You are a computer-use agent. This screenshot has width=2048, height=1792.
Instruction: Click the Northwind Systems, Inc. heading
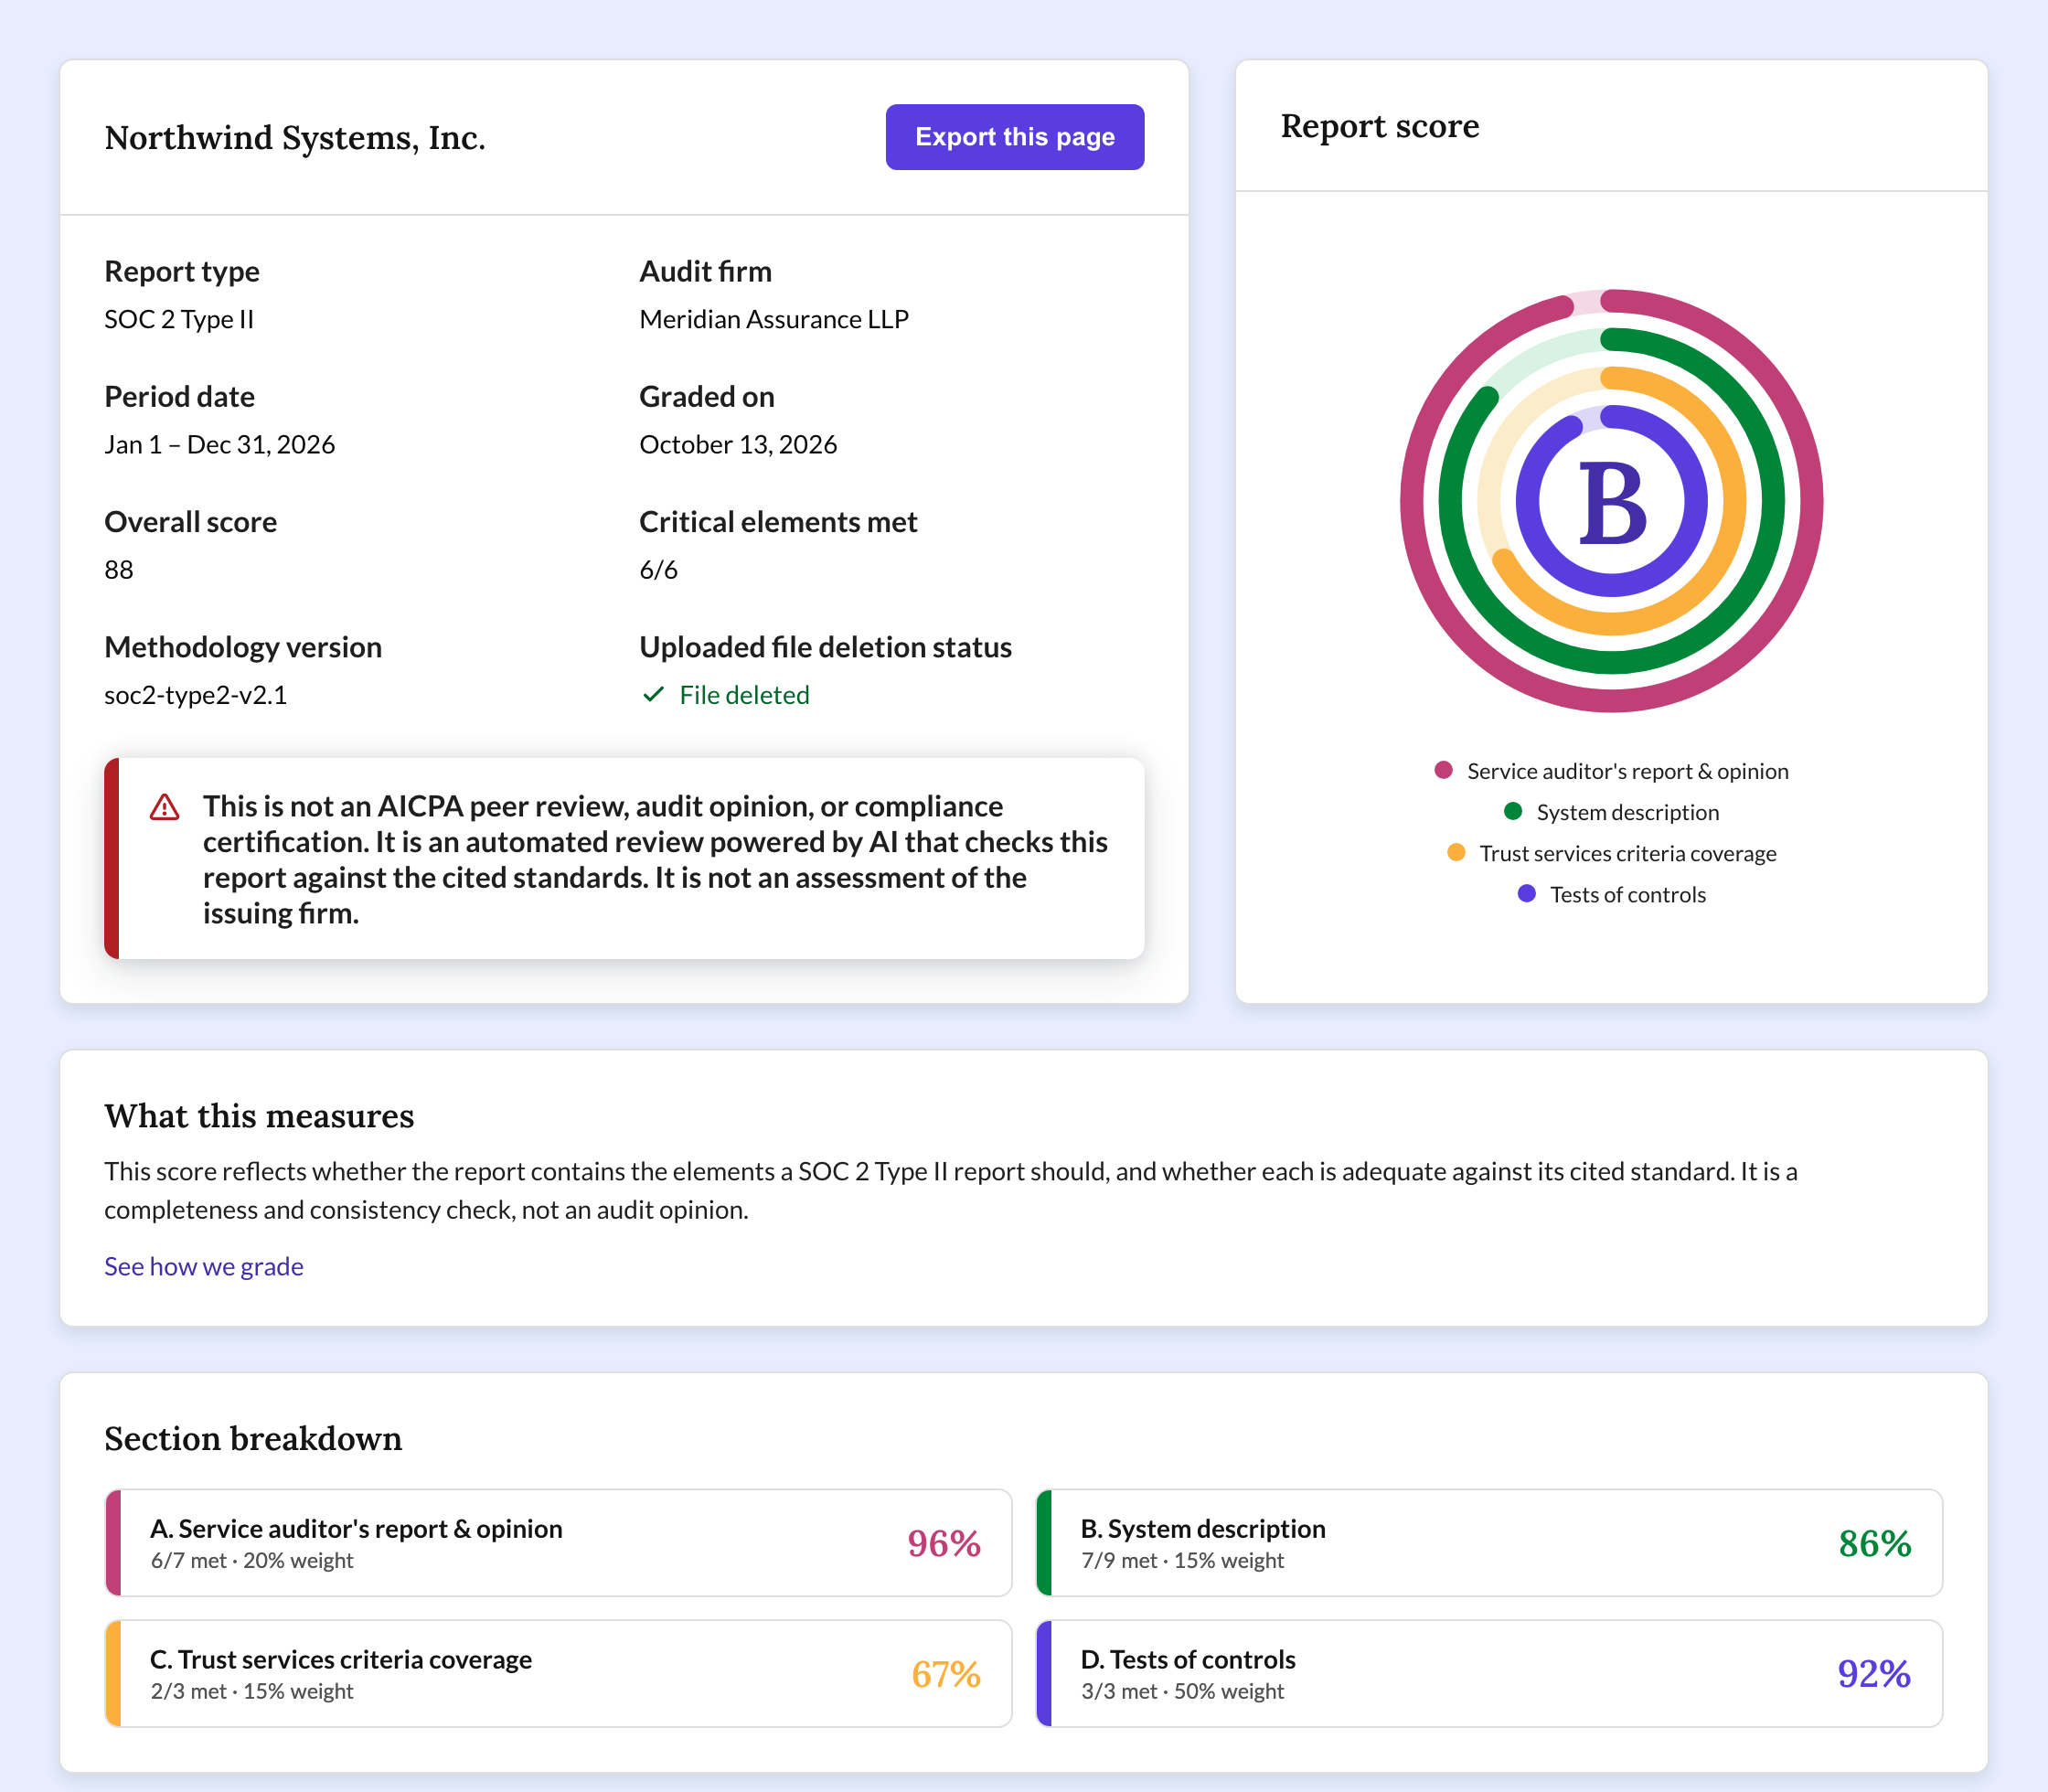[295, 138]
